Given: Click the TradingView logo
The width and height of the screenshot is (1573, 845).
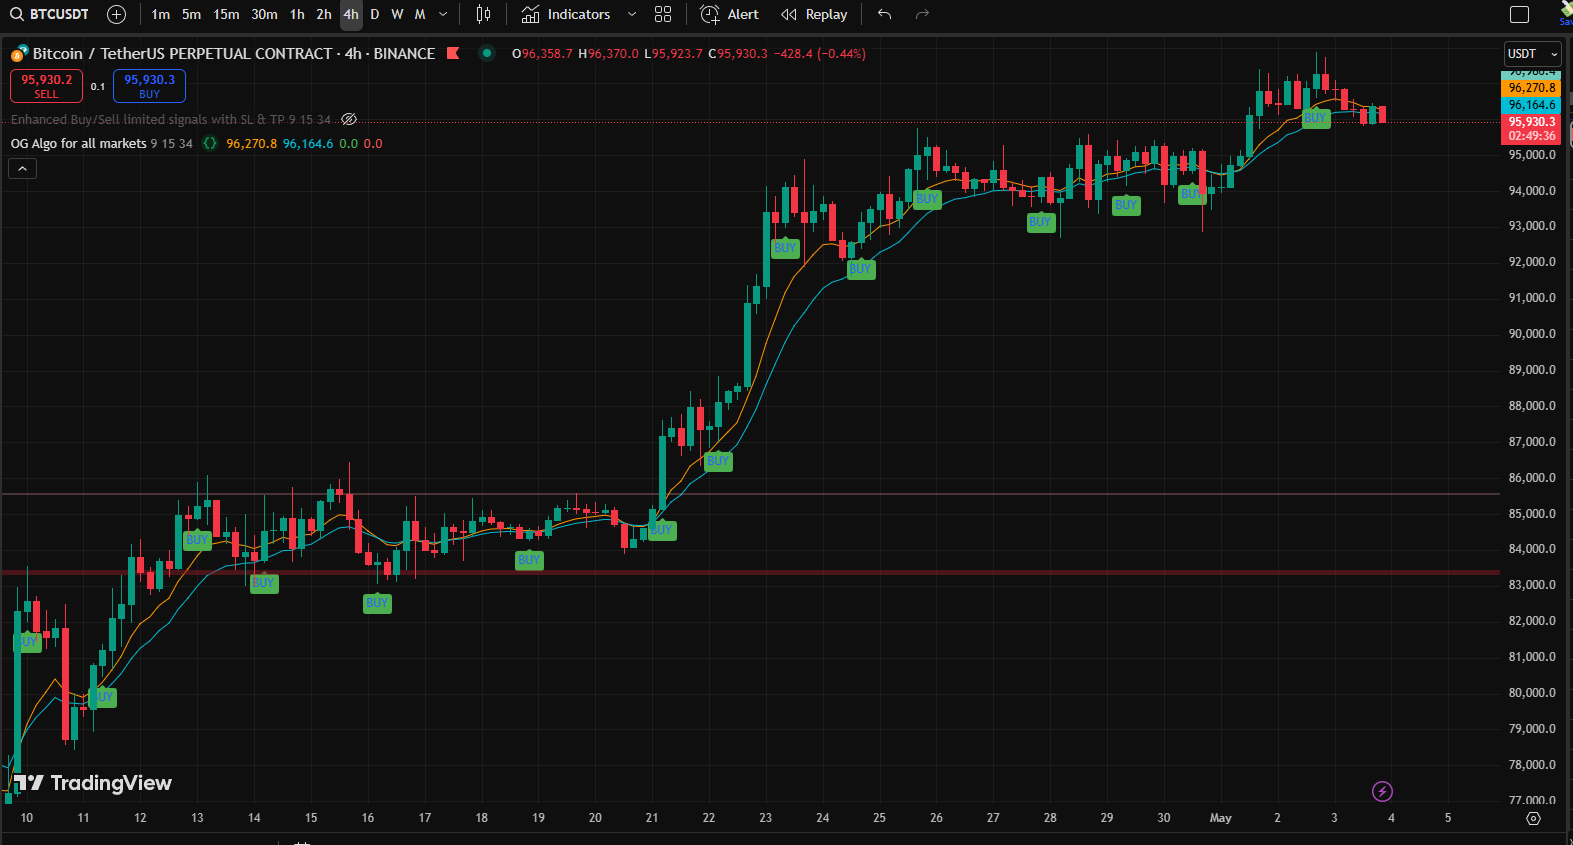Looking at the screenshot, I should (93, 783).
